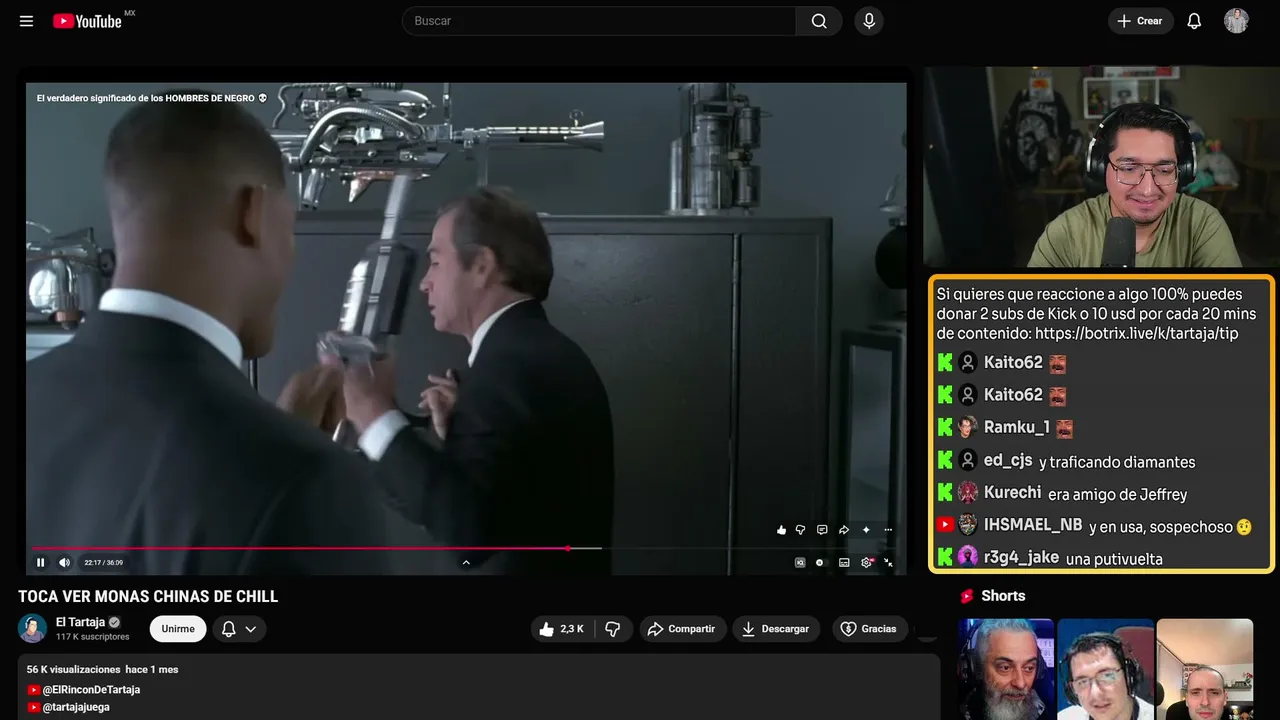
Task: Open the notifications bell in the header
Action: (x=1194, y=21)
